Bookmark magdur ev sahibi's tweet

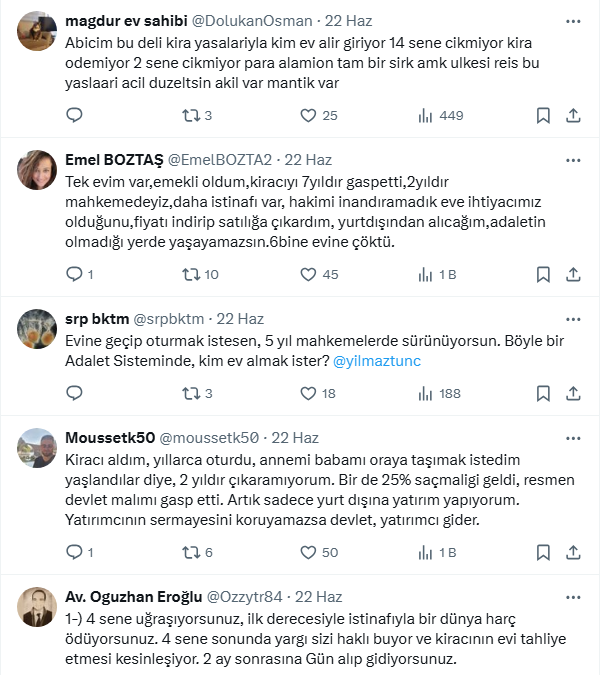click(543, 116)
